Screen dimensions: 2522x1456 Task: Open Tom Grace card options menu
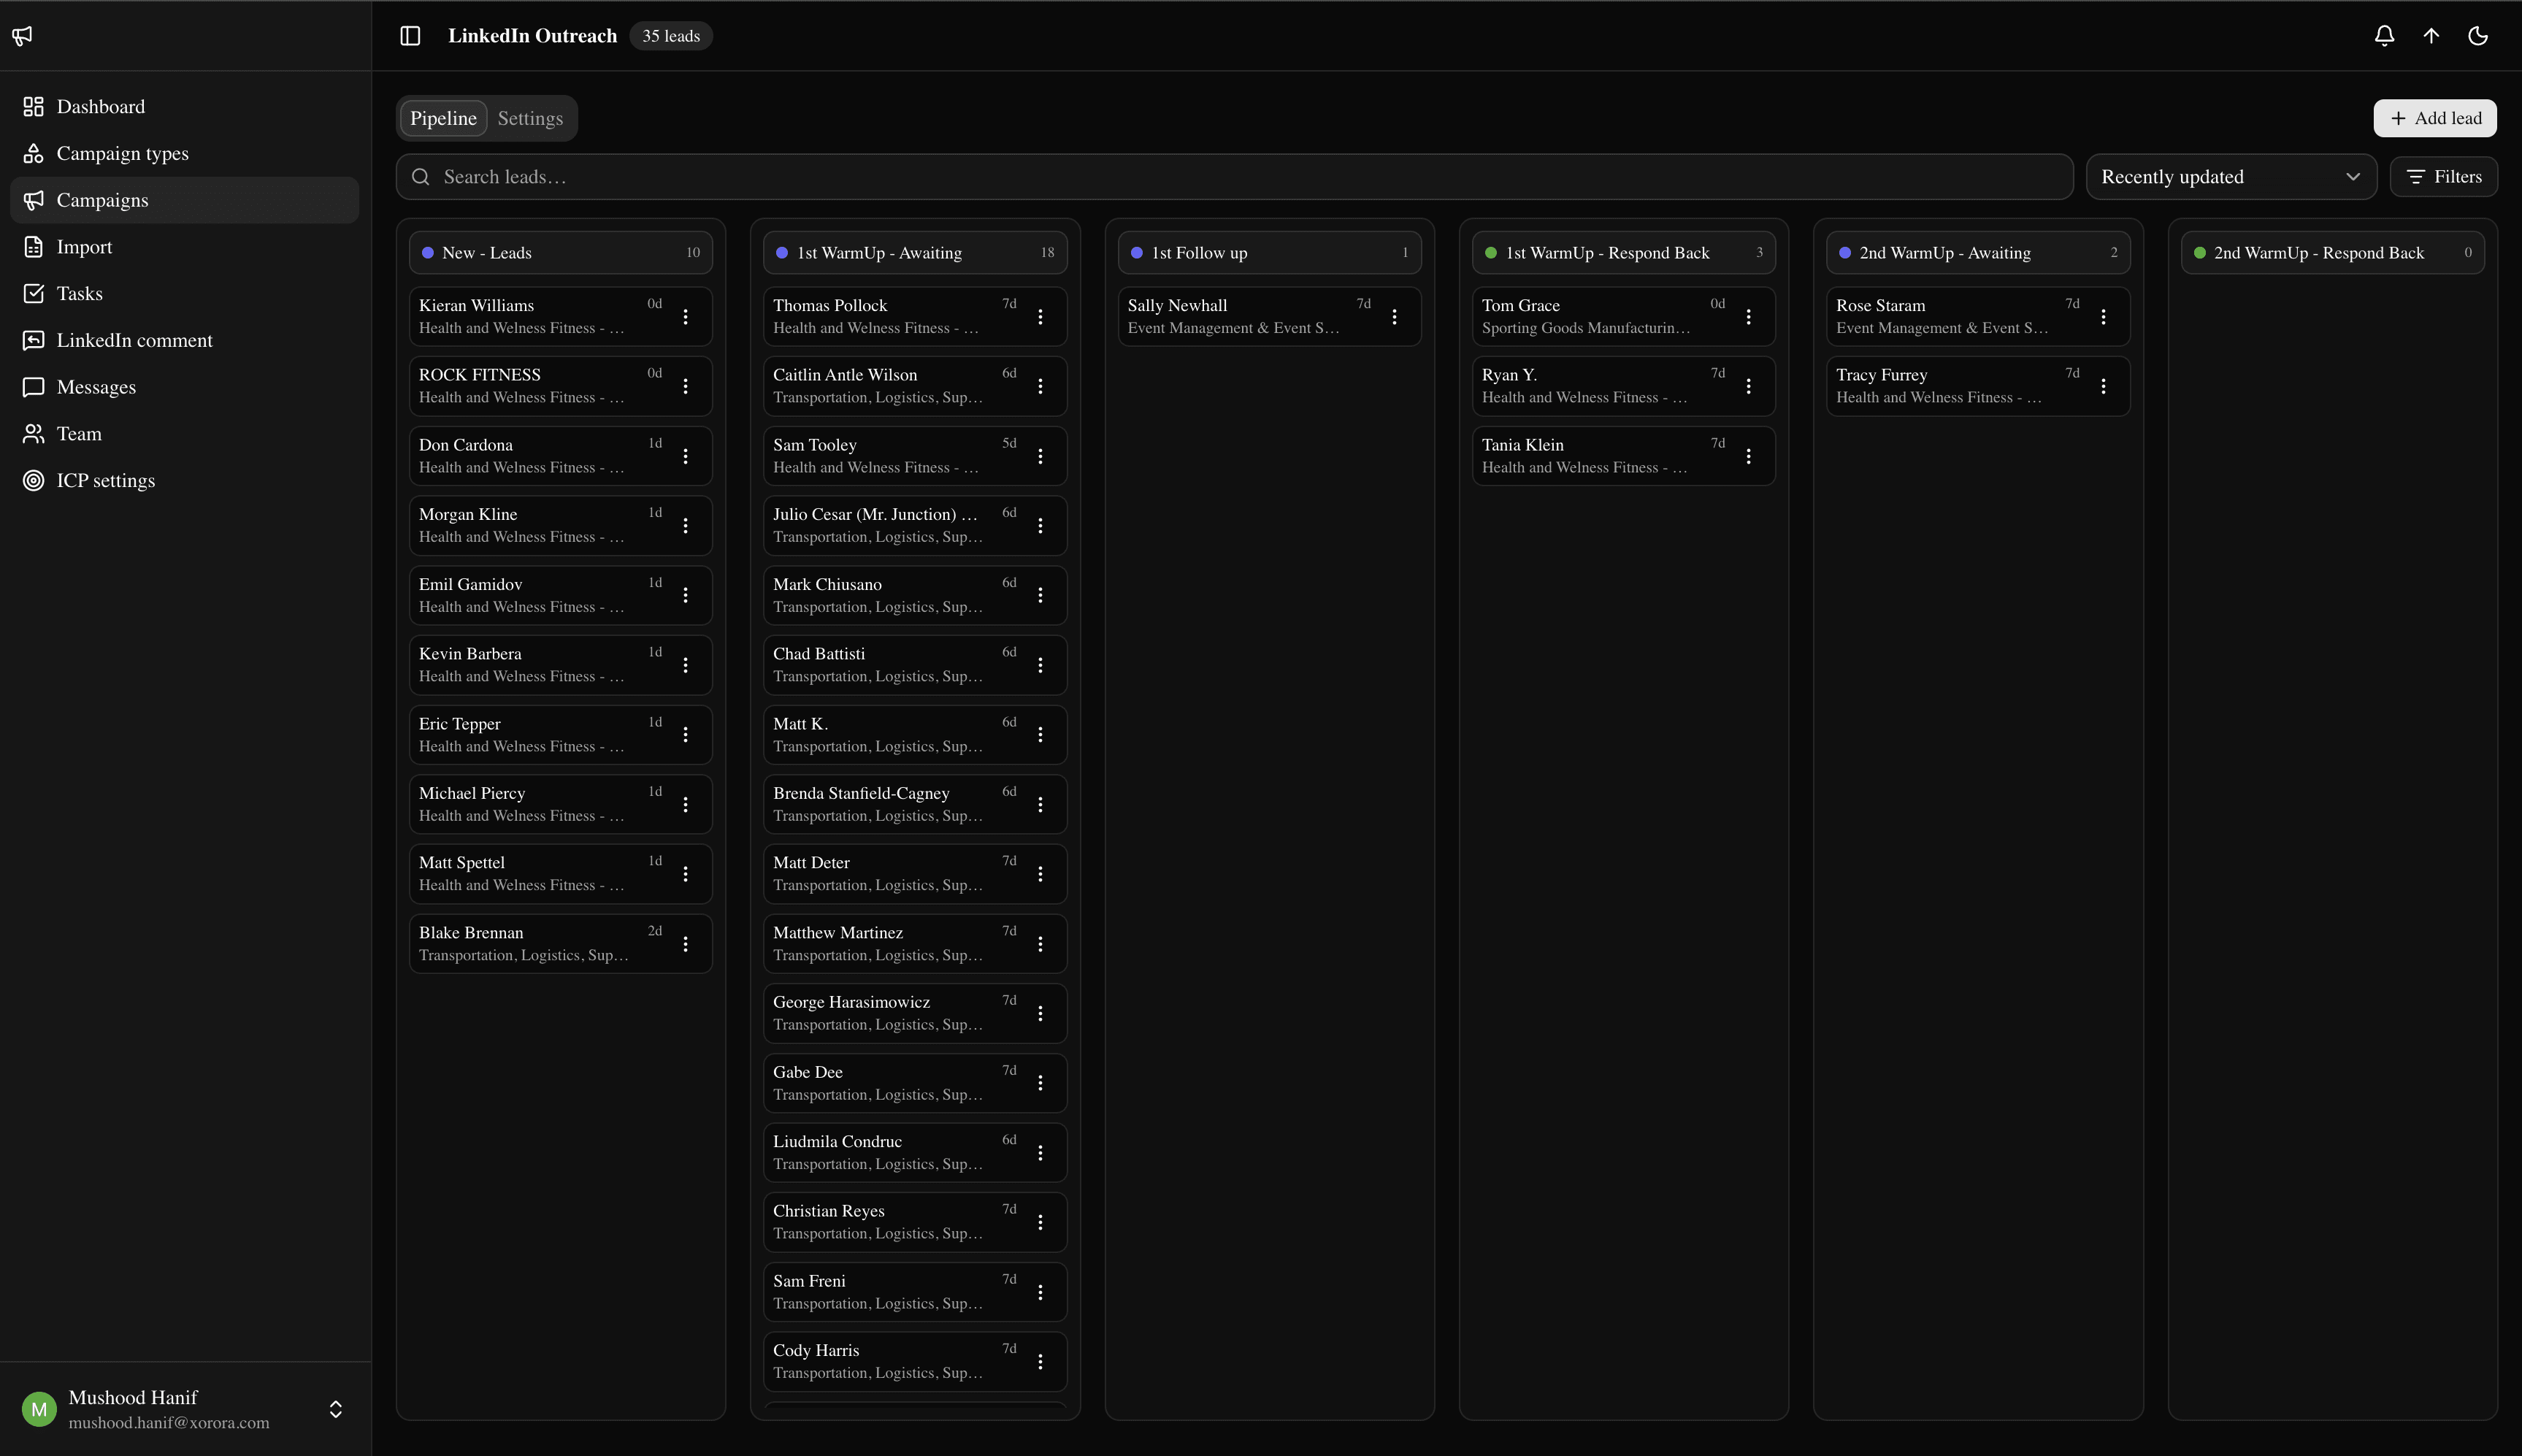click(1748, 317)
